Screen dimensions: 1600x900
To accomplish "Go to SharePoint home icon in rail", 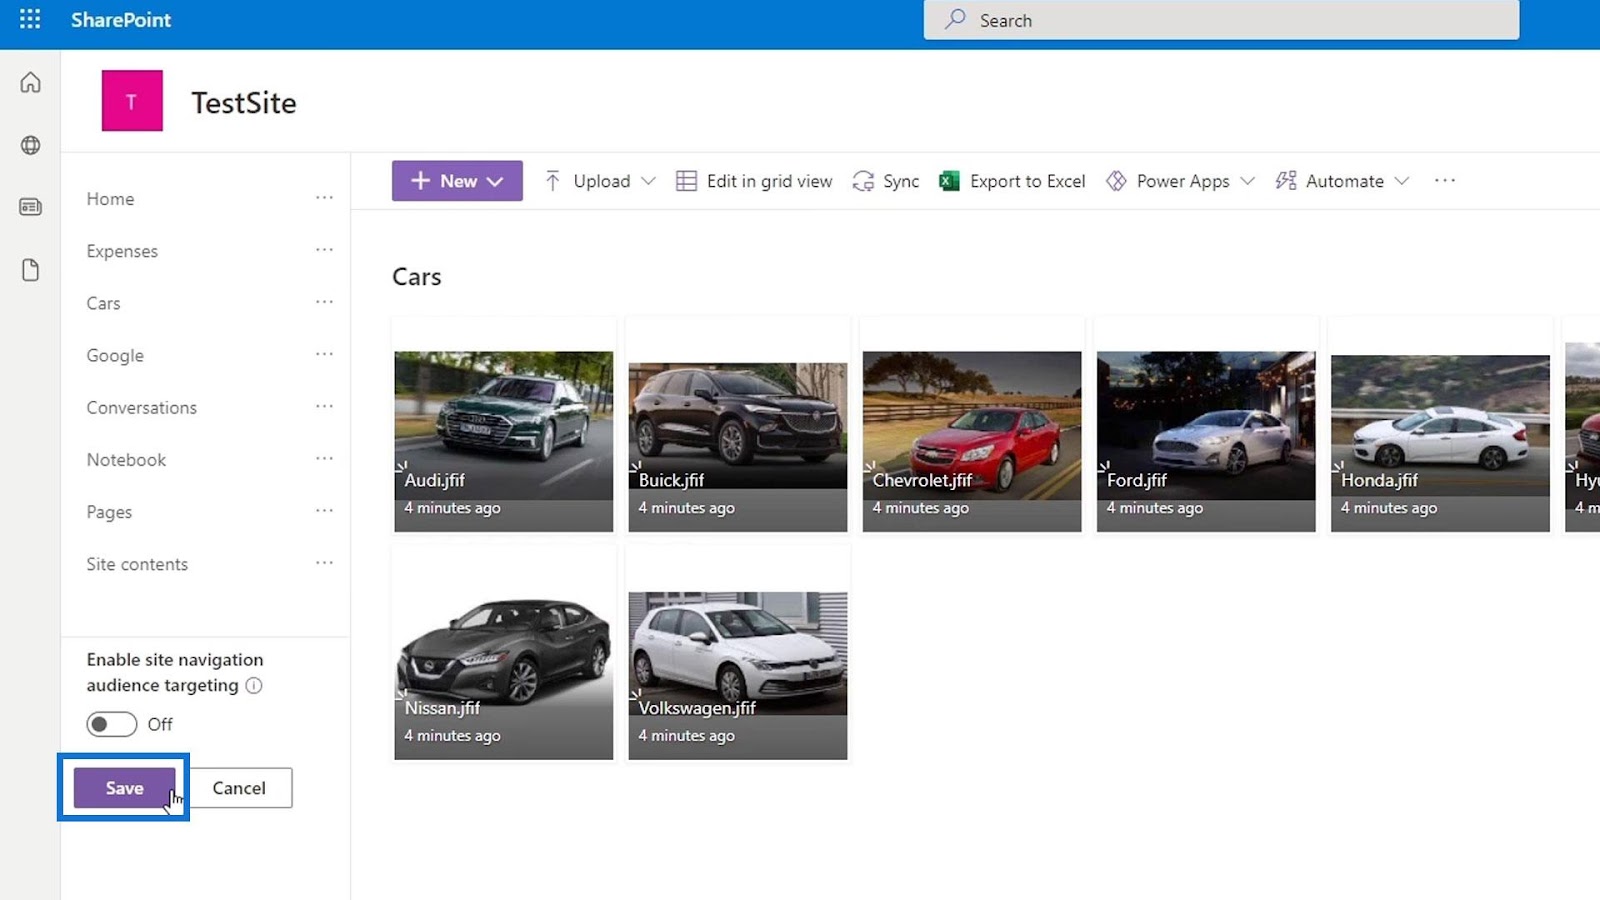I will click(x=30, y=83).
